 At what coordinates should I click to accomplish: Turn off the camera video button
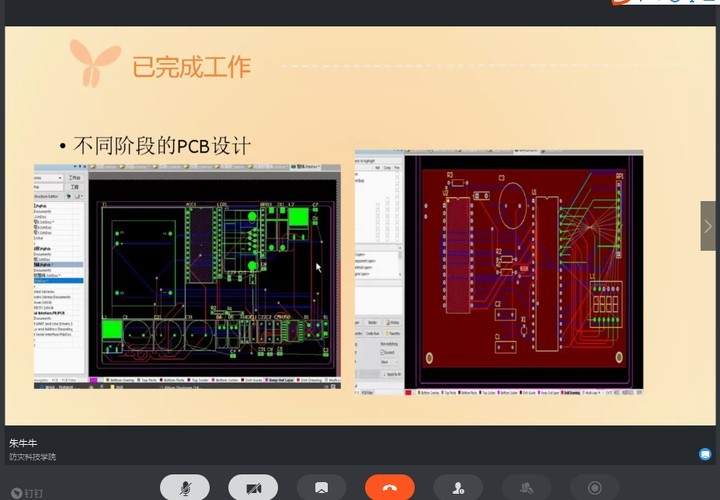[x=253, y=487]
